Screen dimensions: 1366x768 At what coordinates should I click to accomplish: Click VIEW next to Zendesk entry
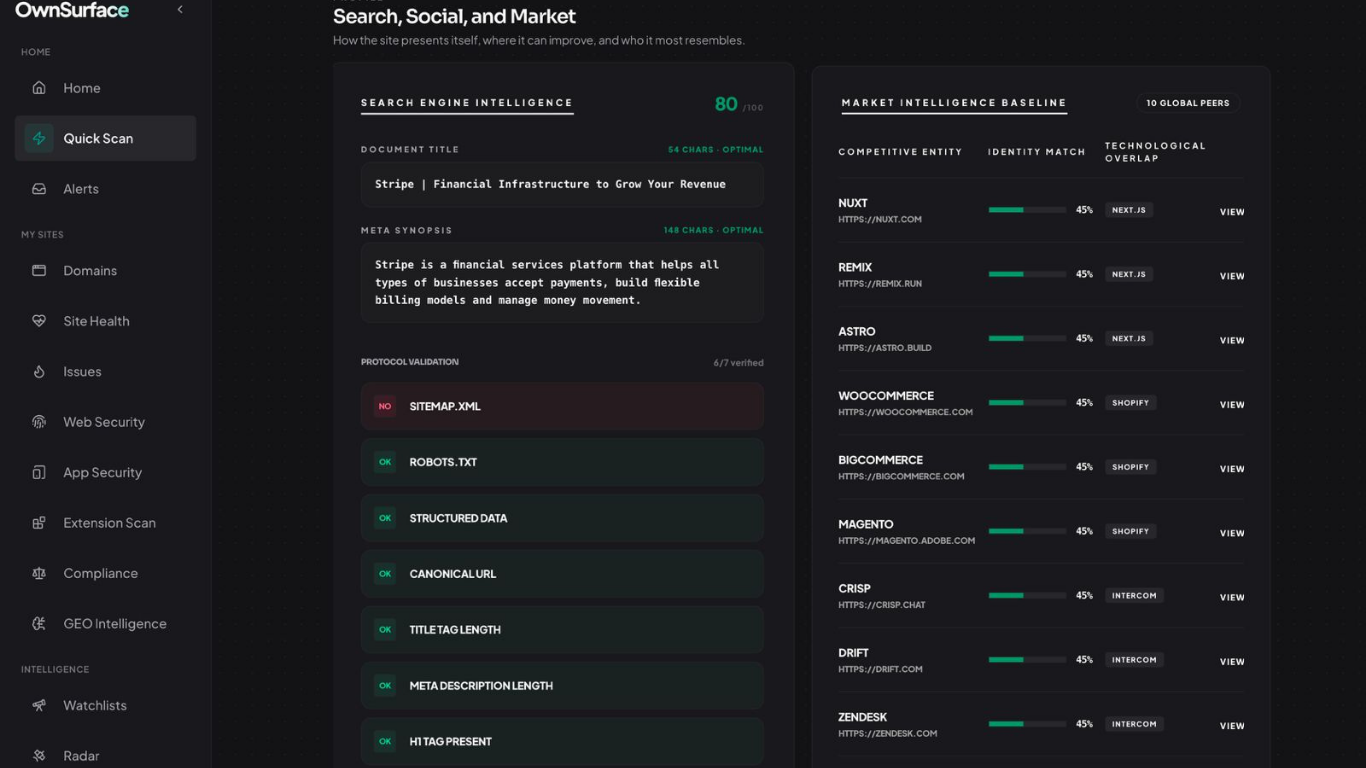tap(1232, 726)
